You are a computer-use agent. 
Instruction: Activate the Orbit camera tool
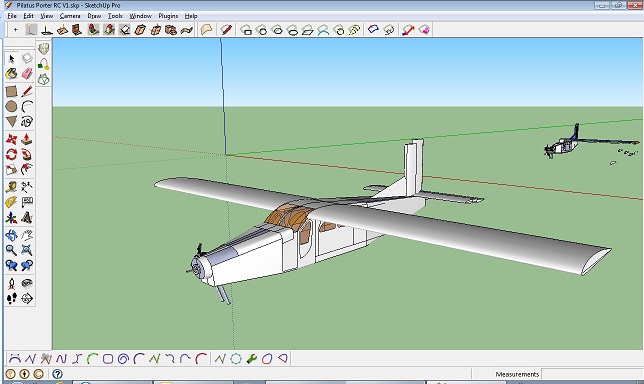pos(12,235)
